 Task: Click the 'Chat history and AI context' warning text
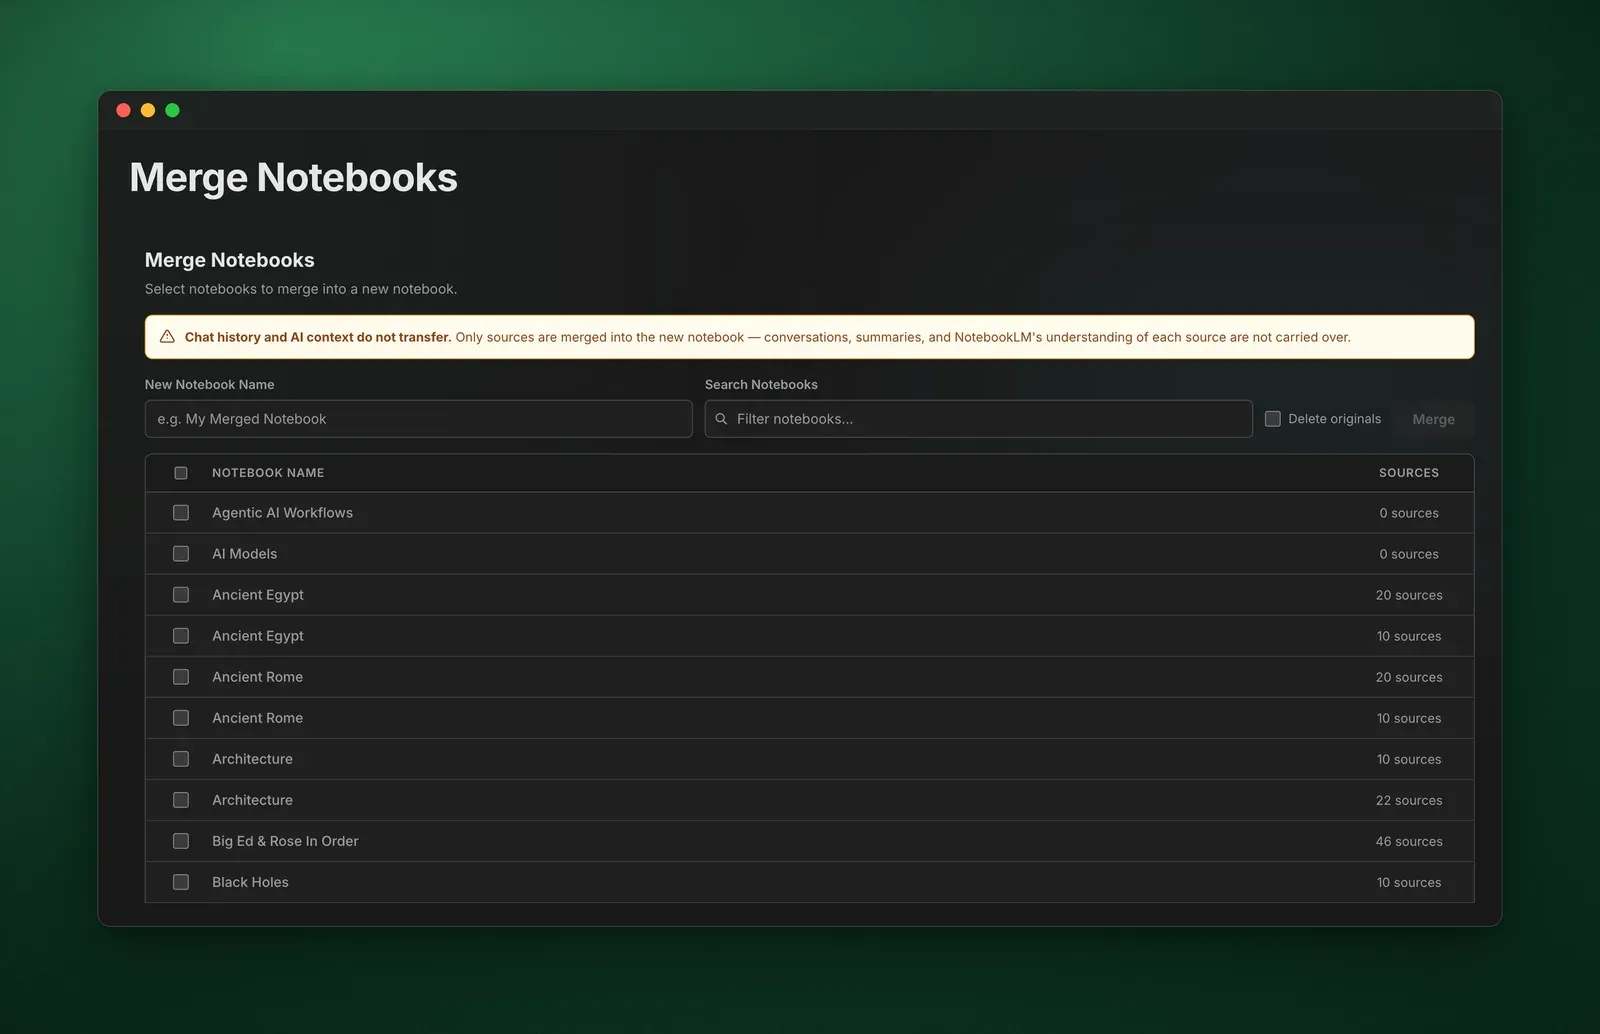[318, 337]
